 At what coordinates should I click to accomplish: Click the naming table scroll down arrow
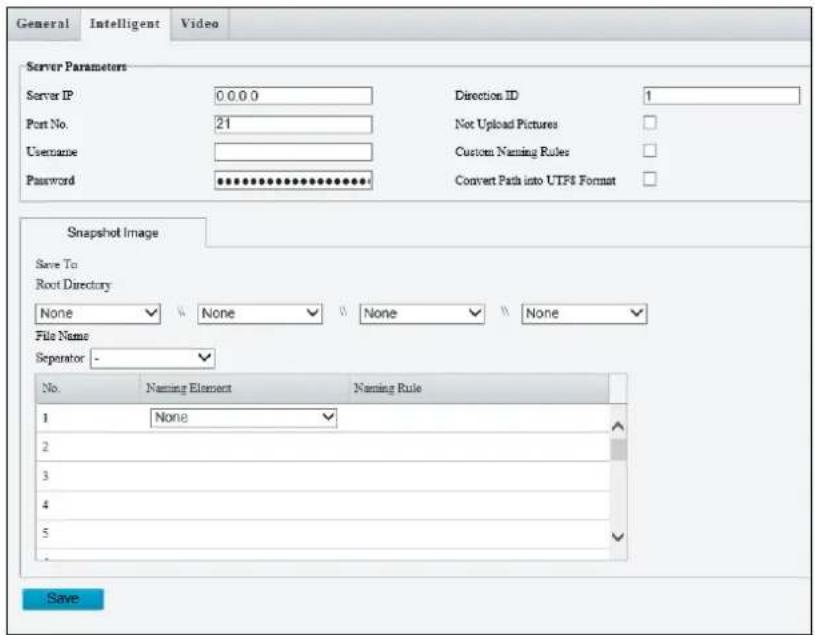[618, 536]
